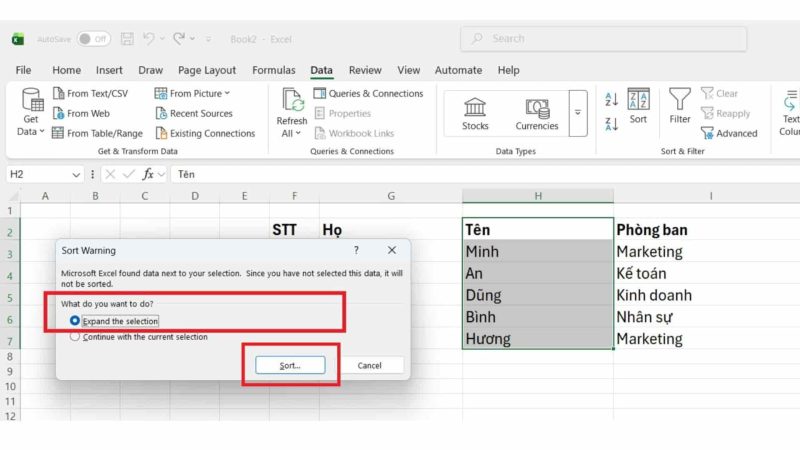Click cell containing Dũng
The image size is (800, 450).
[x=538, y=295]
